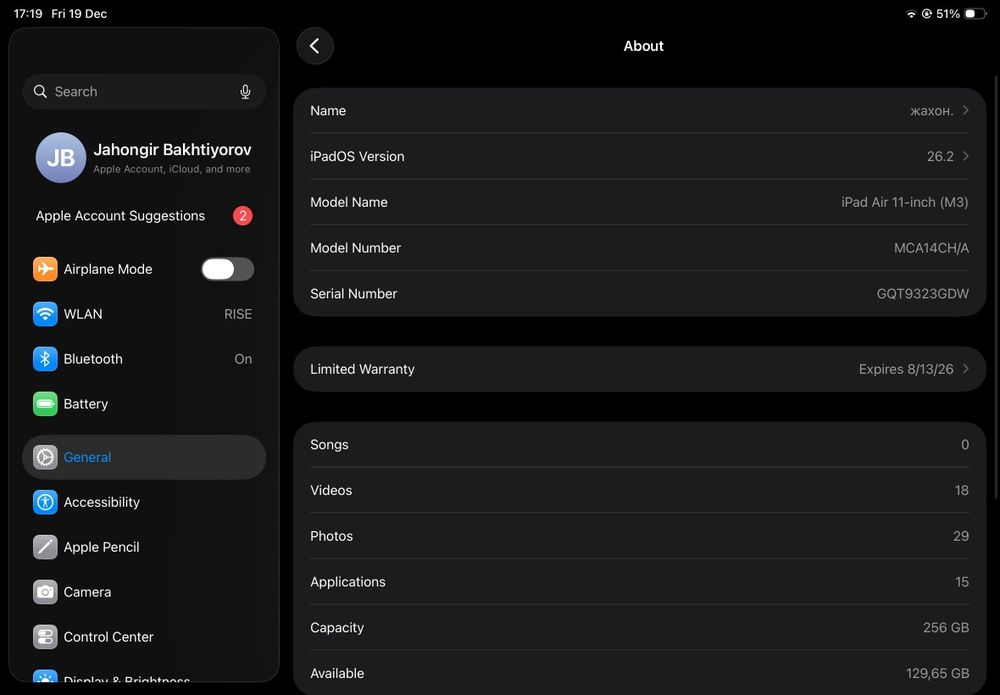Image resolution: width=1000 pixels, height=695 pixels.
Task: Tap the Name row label
Action: pyautogui.click(x=328, y=110)
